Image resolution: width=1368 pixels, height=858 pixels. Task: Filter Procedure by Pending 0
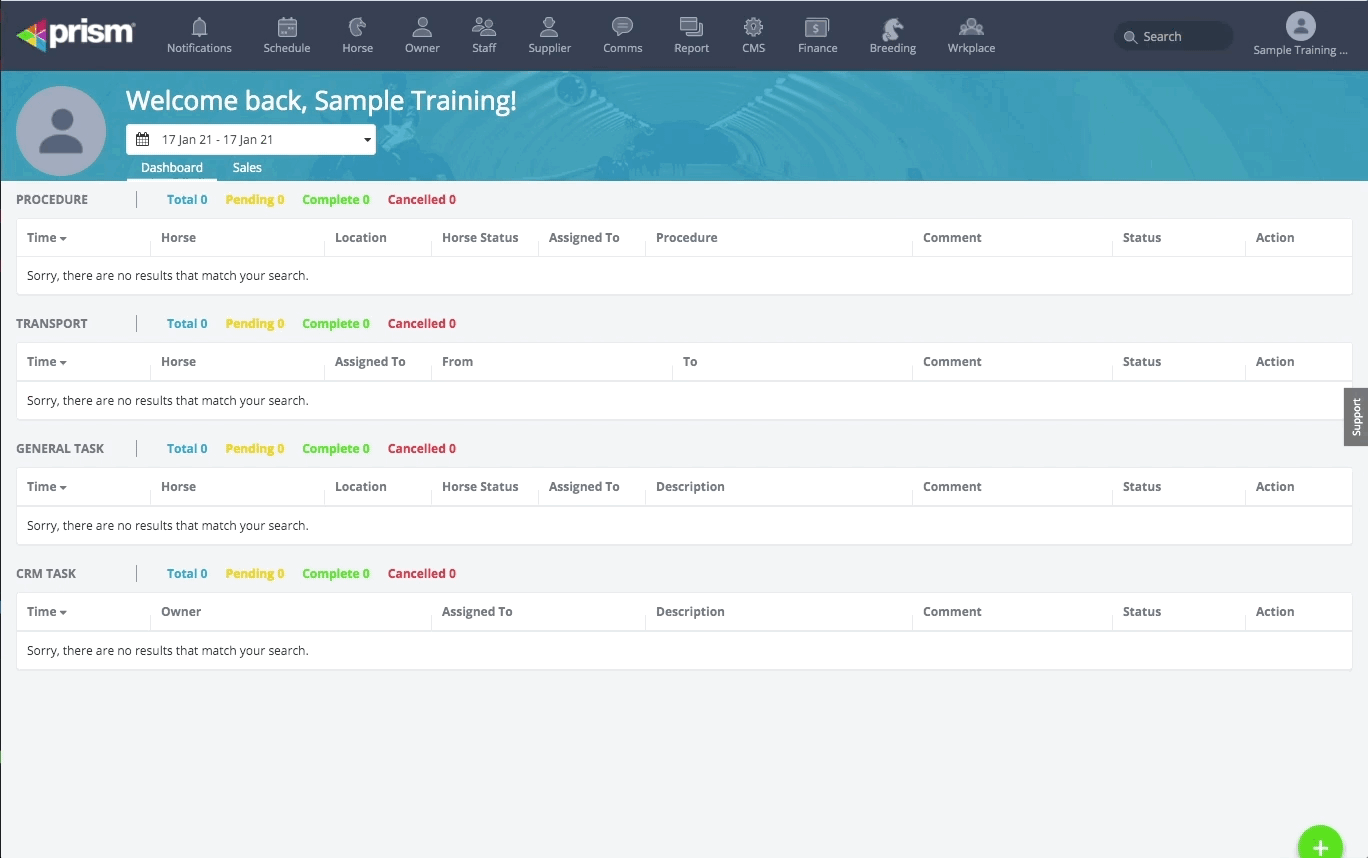pos(255,200)
